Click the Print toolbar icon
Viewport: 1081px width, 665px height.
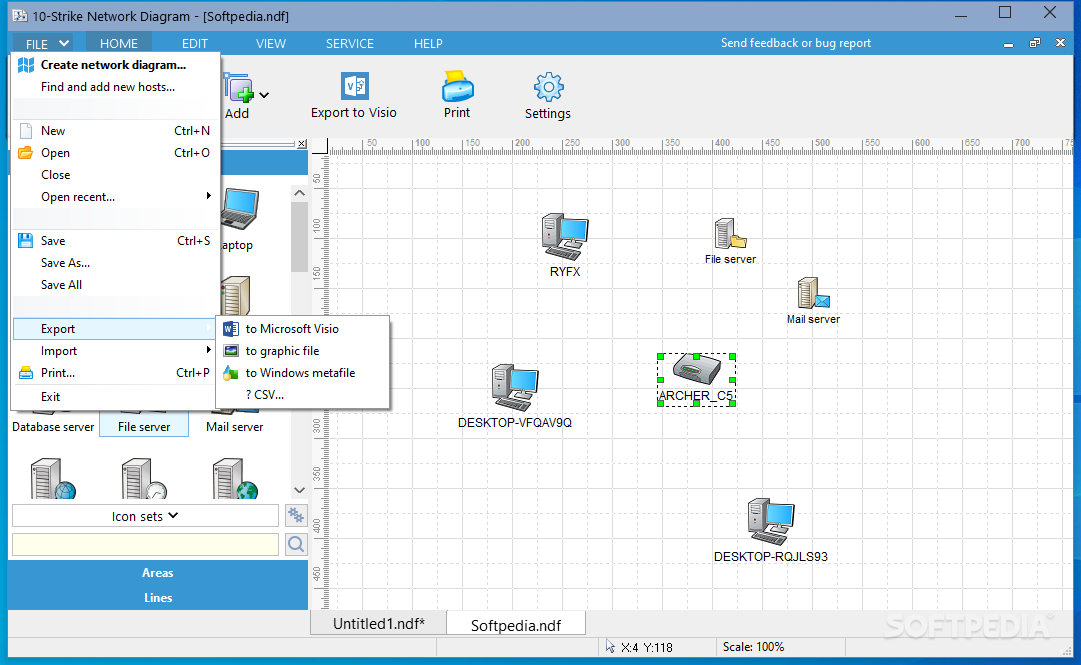(457, 87)
